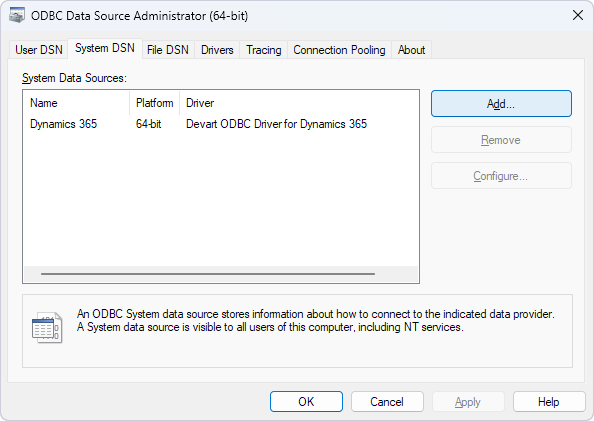Select the System DSN tab
Screen dimensions: 594x421
(x=105, y=48)
